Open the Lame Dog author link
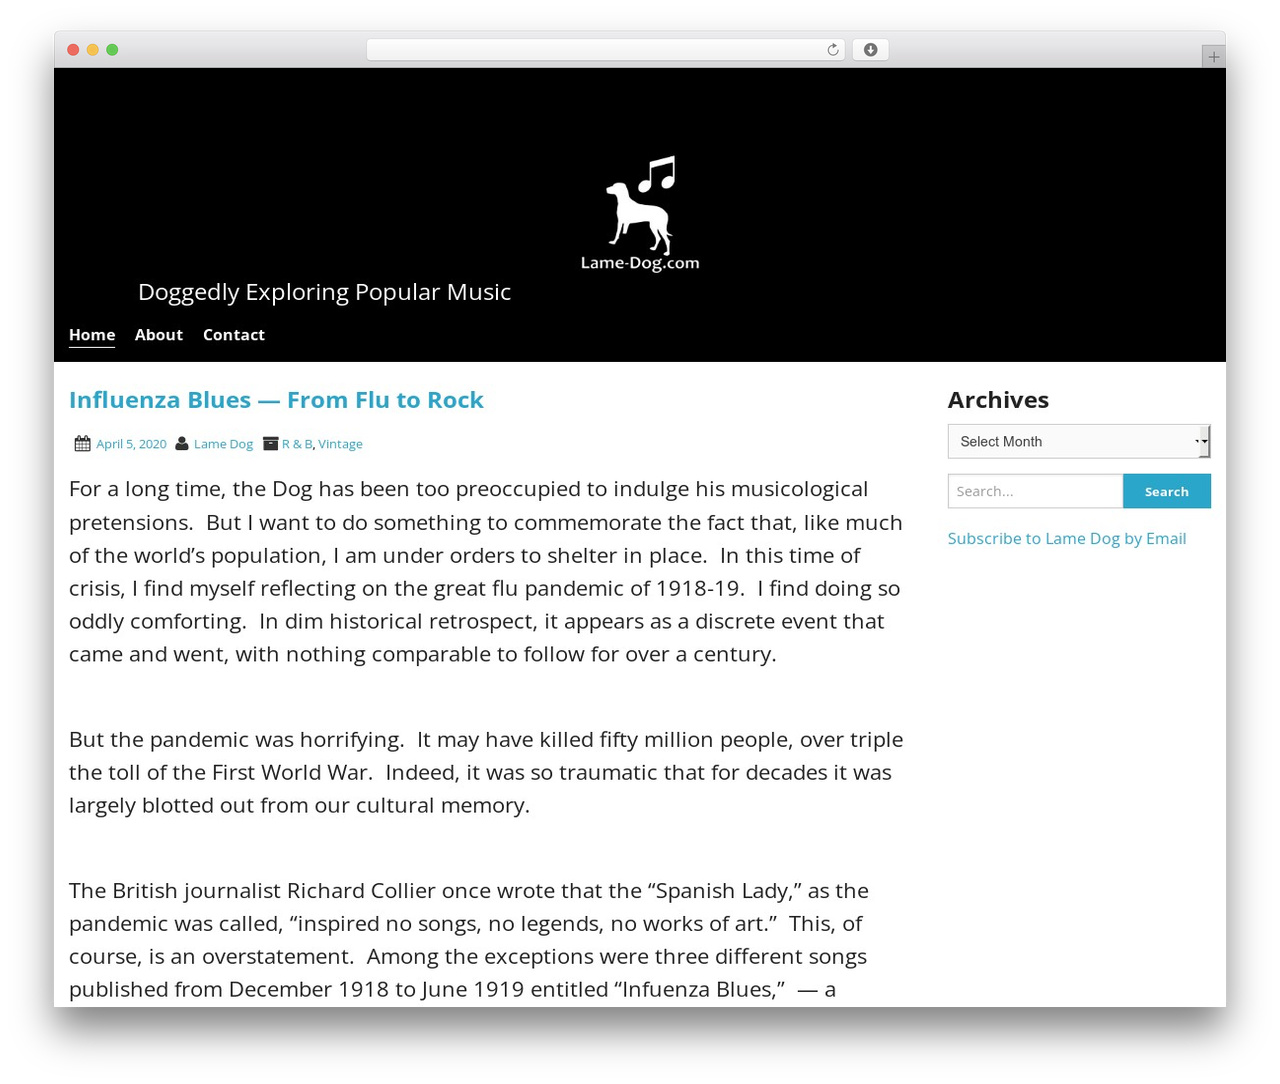The height and width of the screenshot is (1084, 1280). pos(223,444)
